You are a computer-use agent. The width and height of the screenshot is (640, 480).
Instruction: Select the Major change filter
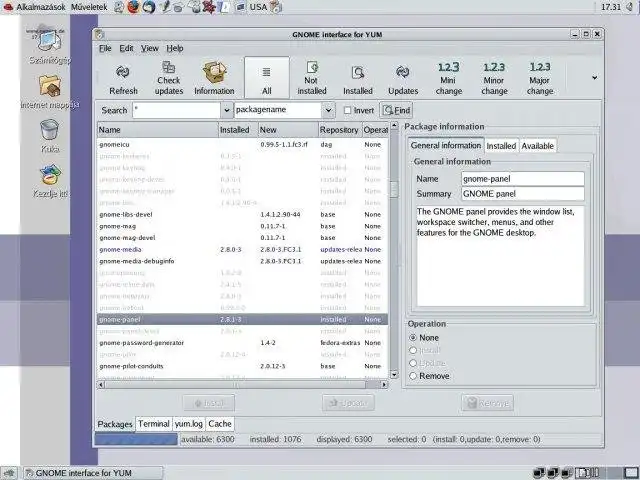click(540, 78)
